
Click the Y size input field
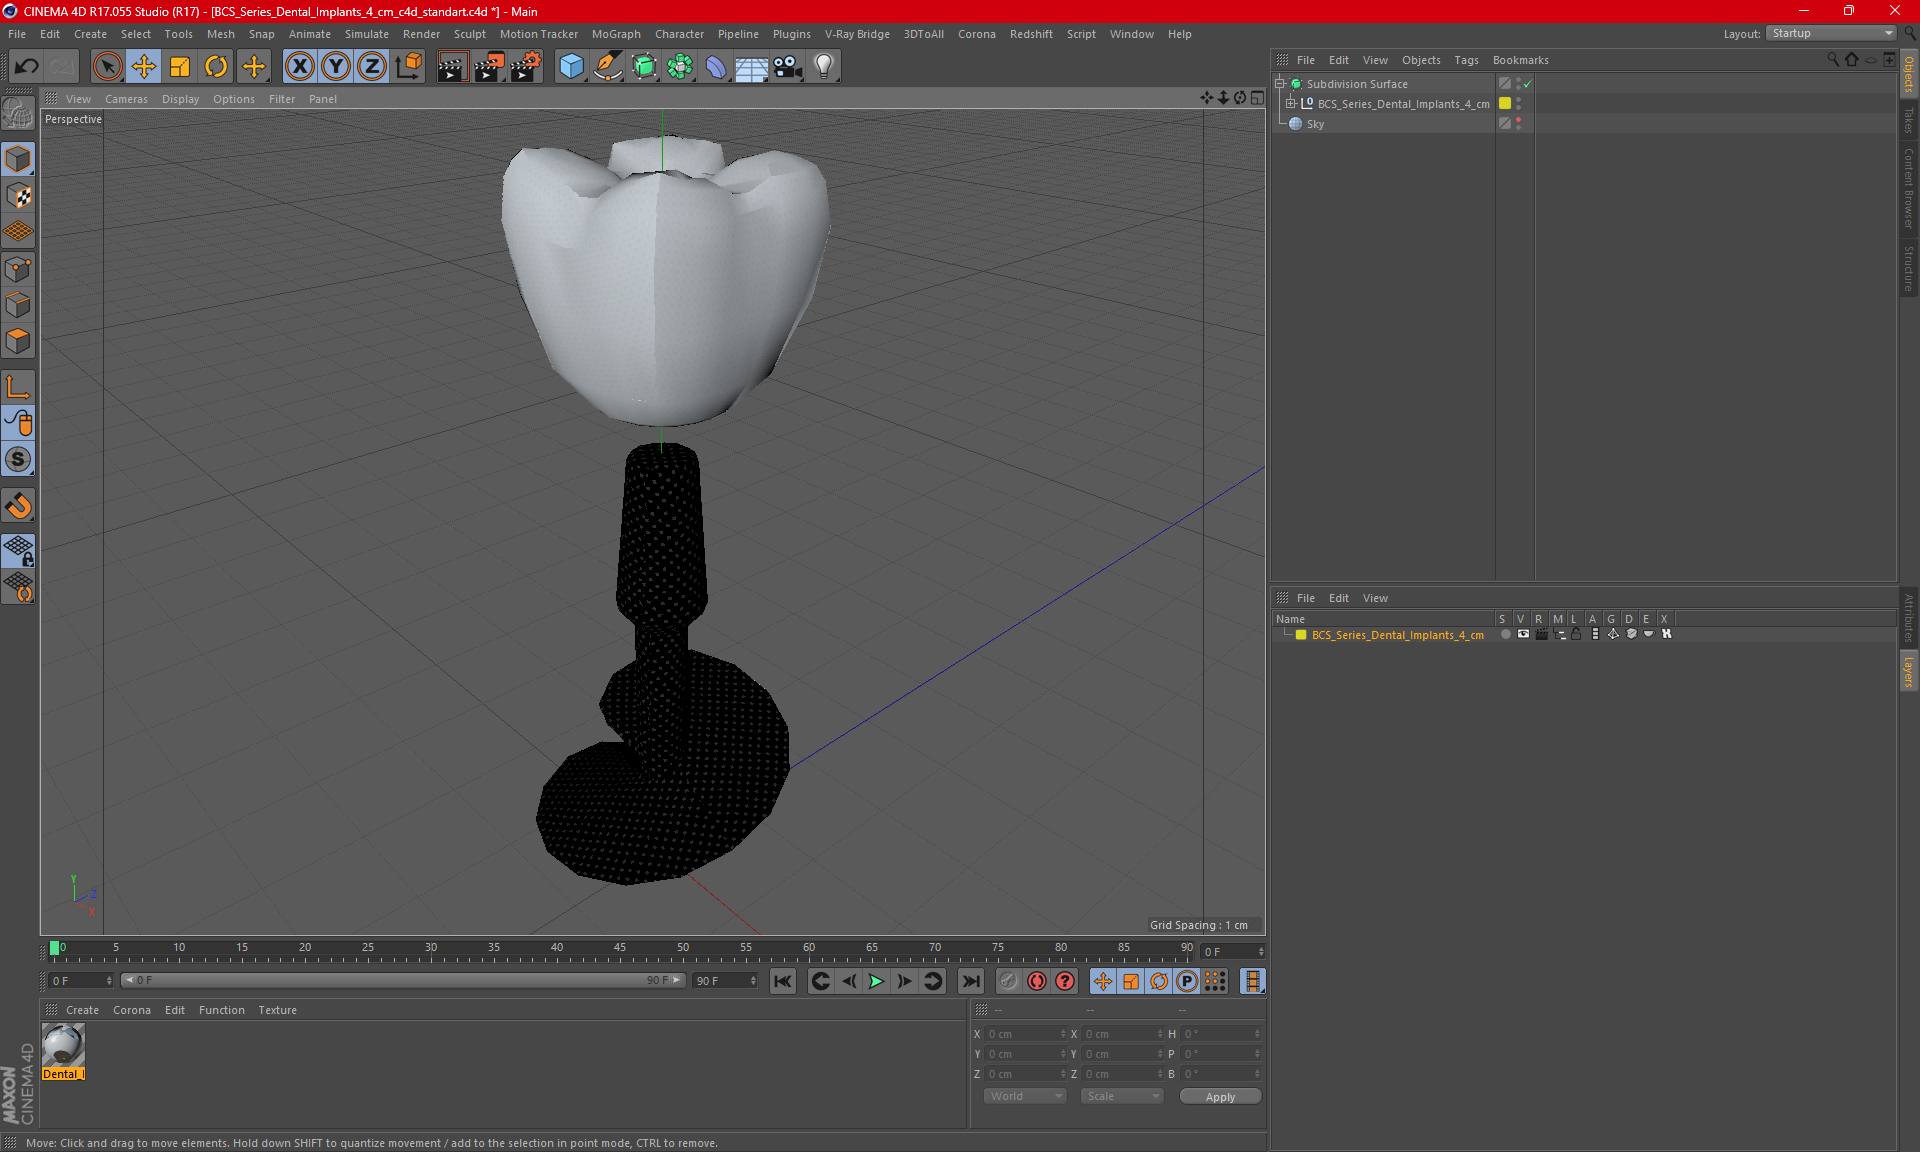[x=1121, y=1054]
